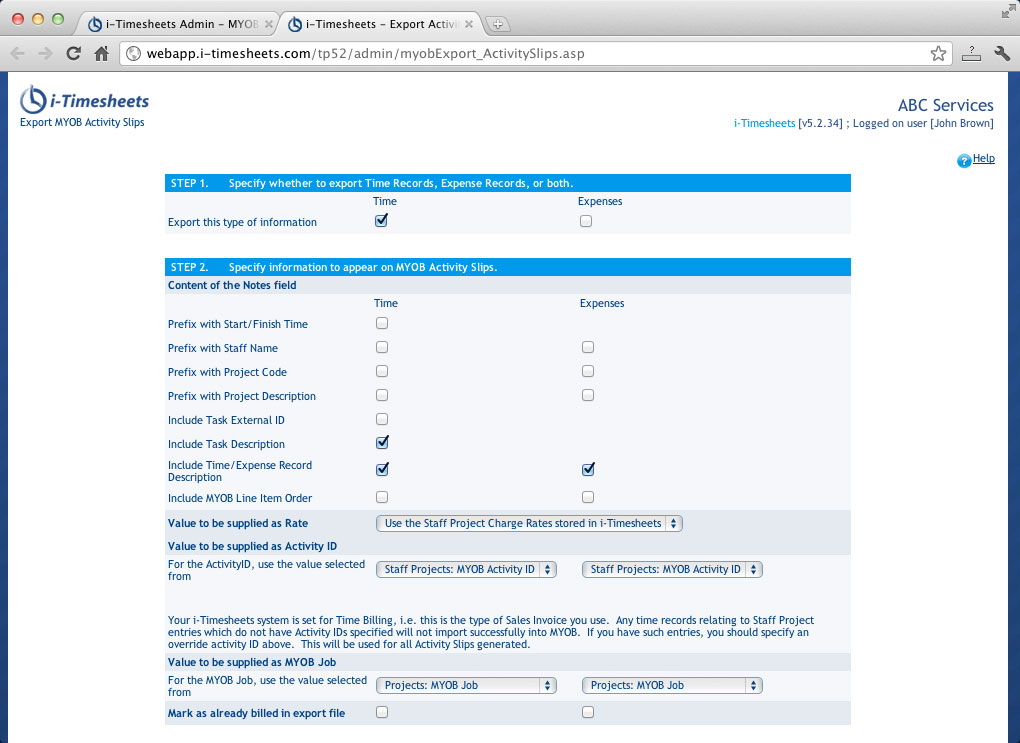Open the Help link
The image size is (1020, 743).
pyautogui.click(x=984, y=158)
